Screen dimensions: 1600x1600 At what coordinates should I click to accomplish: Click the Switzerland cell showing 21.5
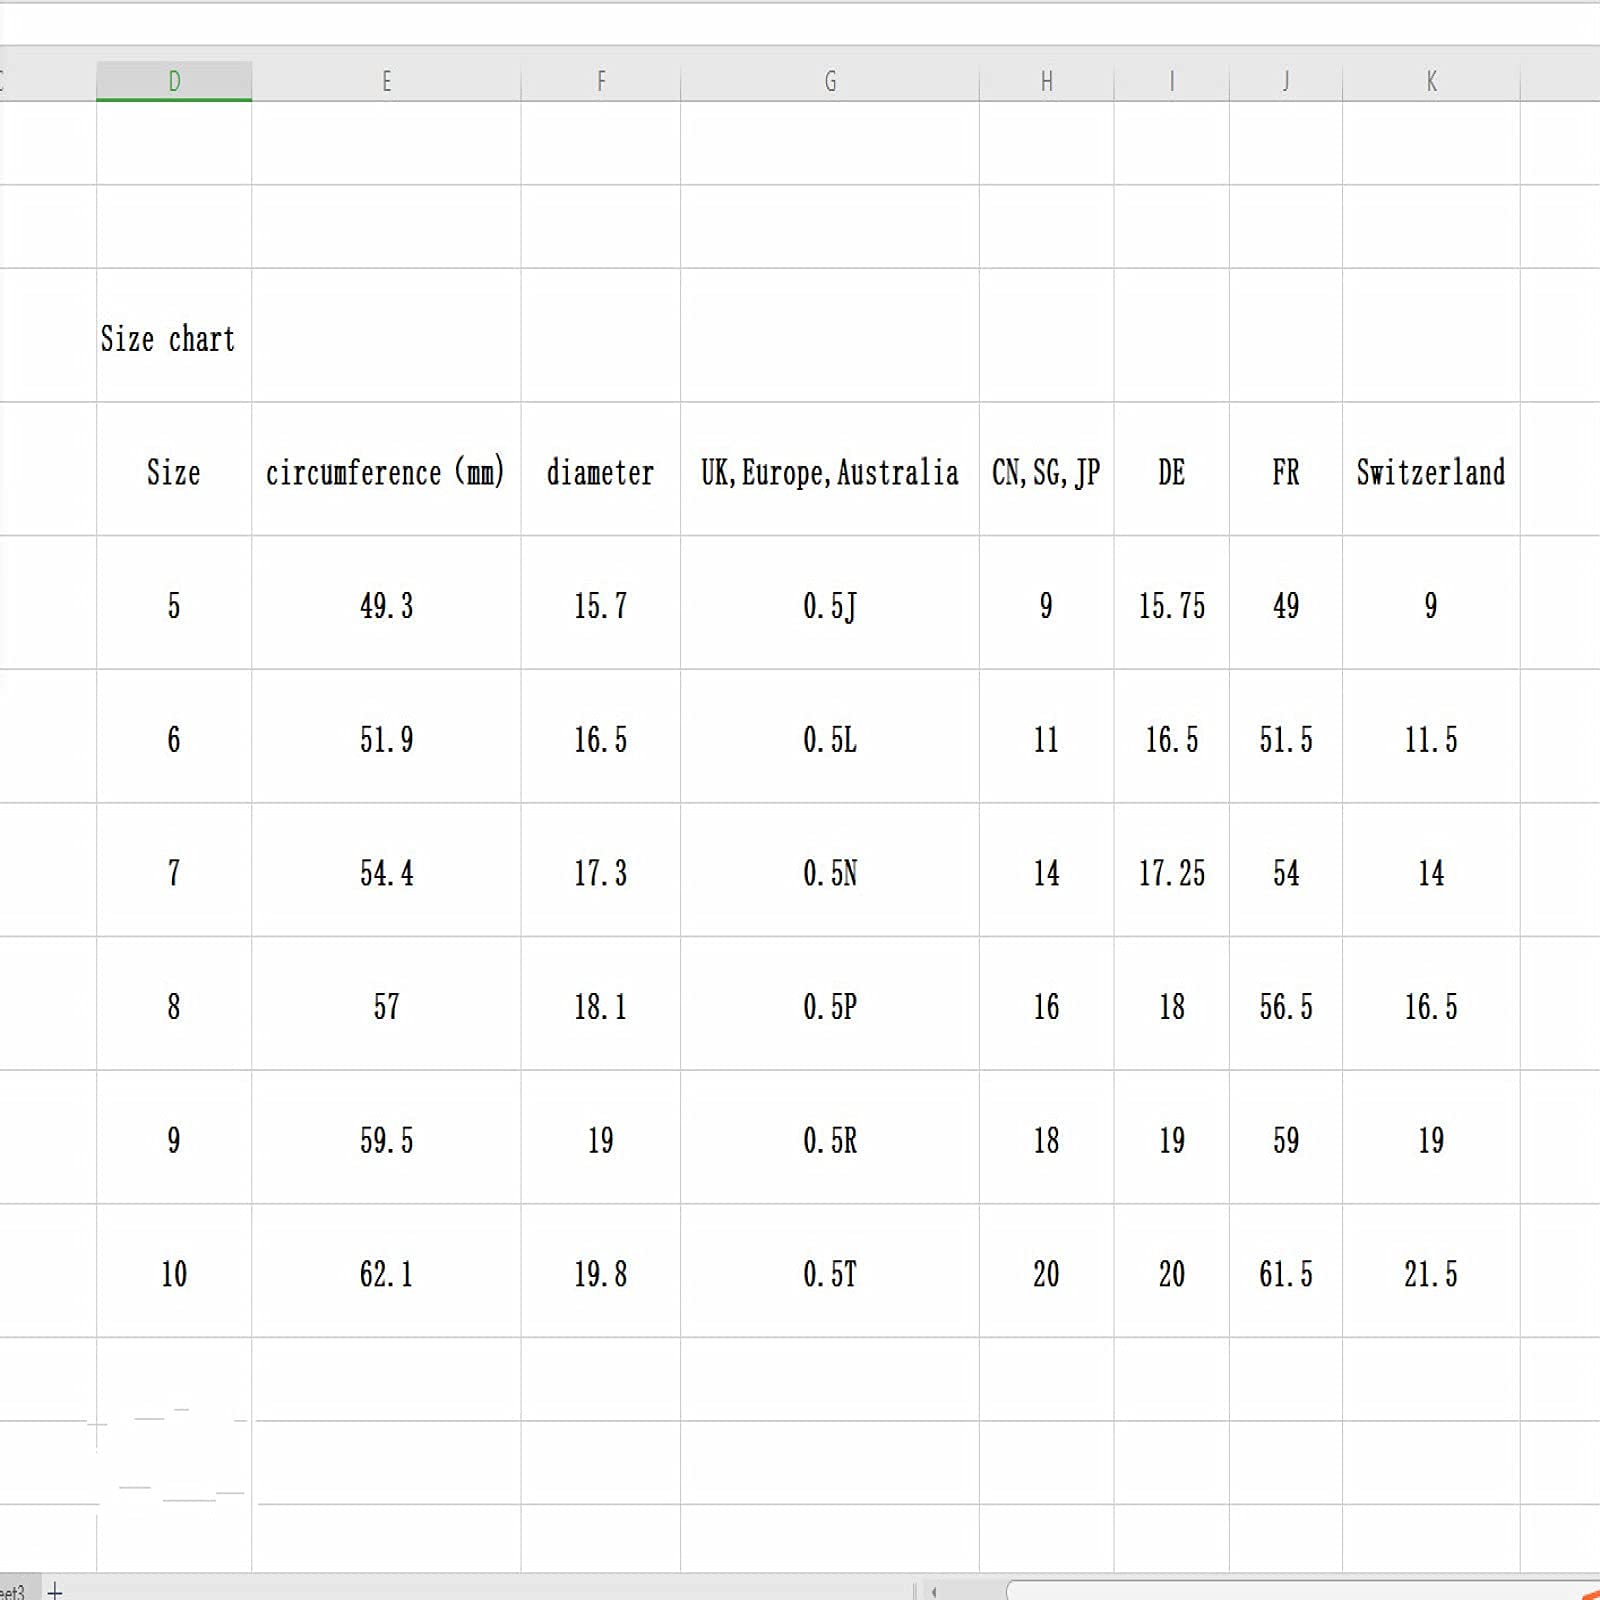[x=1431, y=1271]
